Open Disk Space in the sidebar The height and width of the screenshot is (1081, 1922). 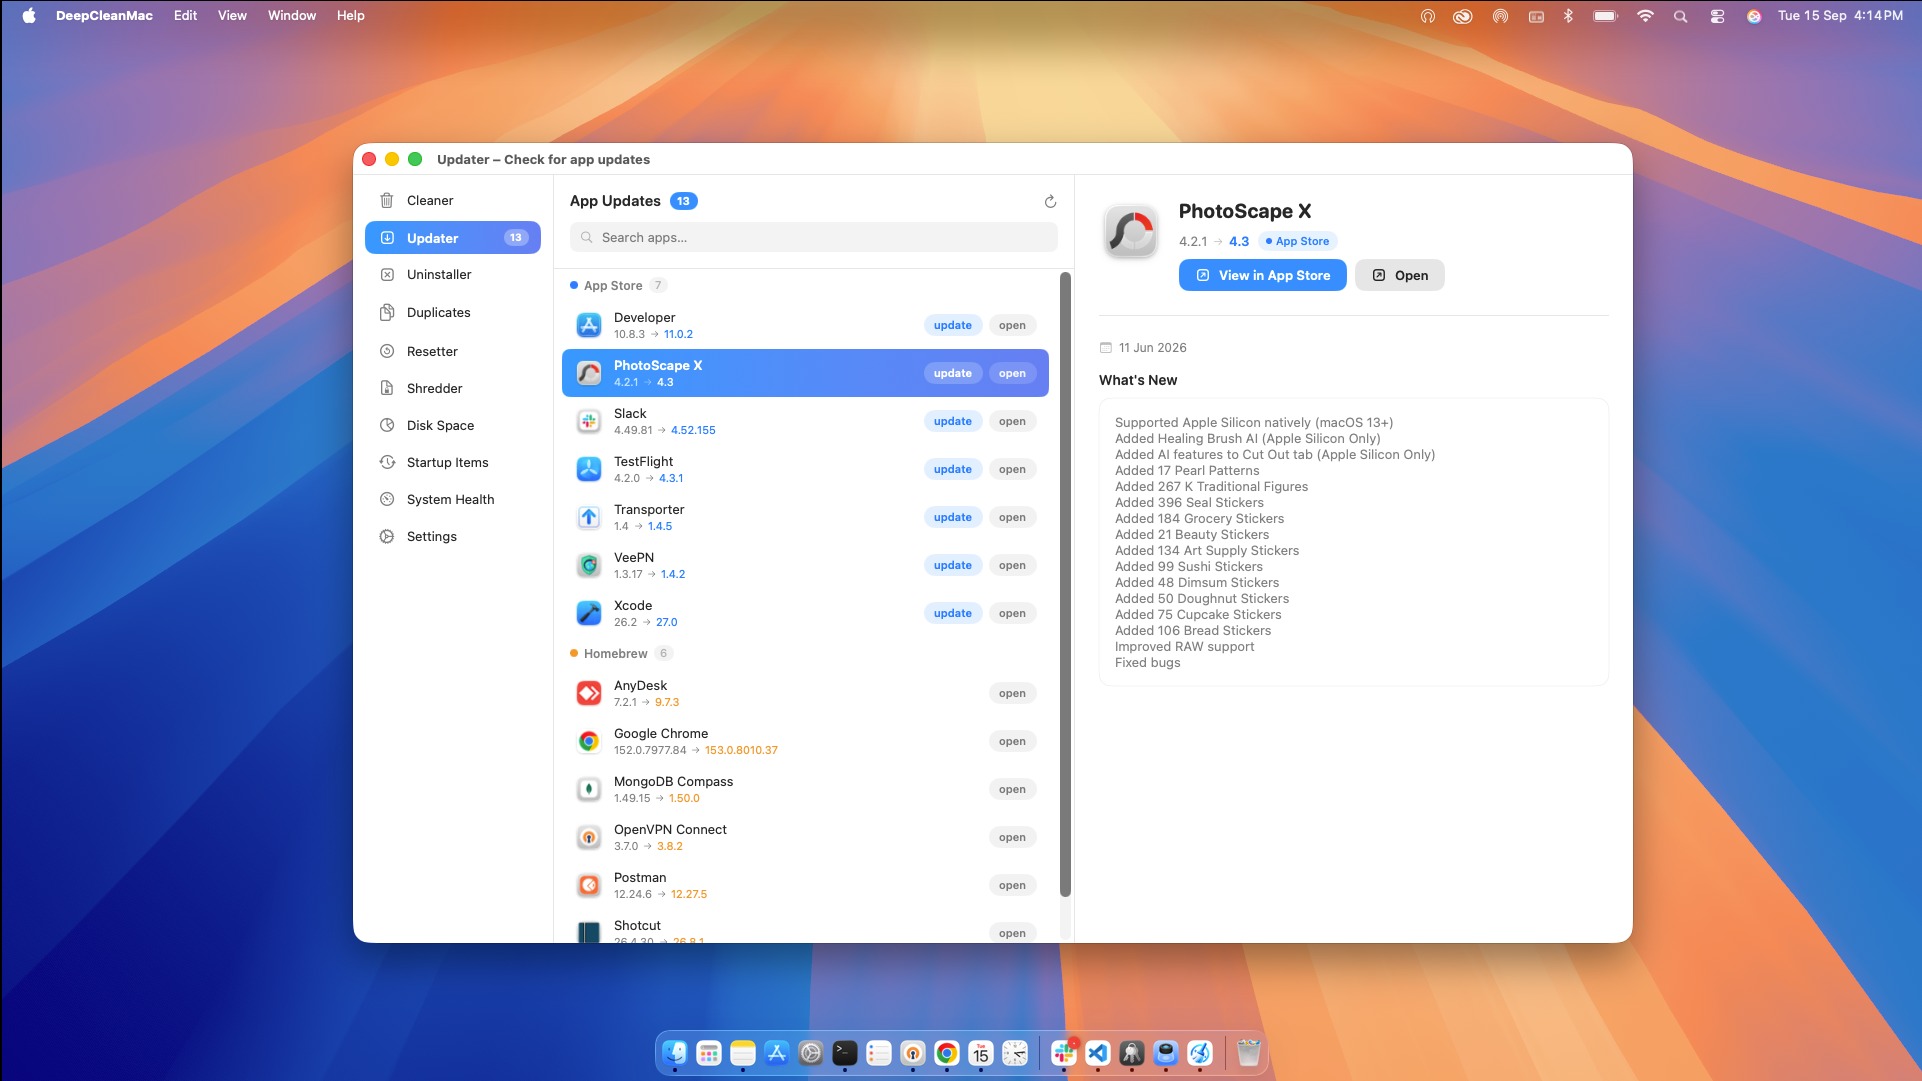(453, 426)
